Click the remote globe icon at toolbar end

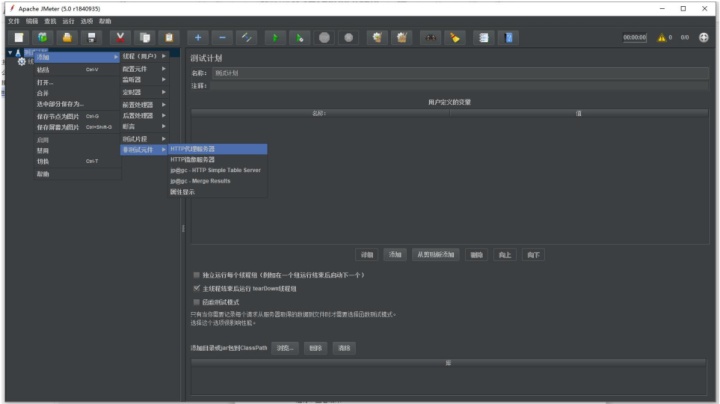[703, 38]
